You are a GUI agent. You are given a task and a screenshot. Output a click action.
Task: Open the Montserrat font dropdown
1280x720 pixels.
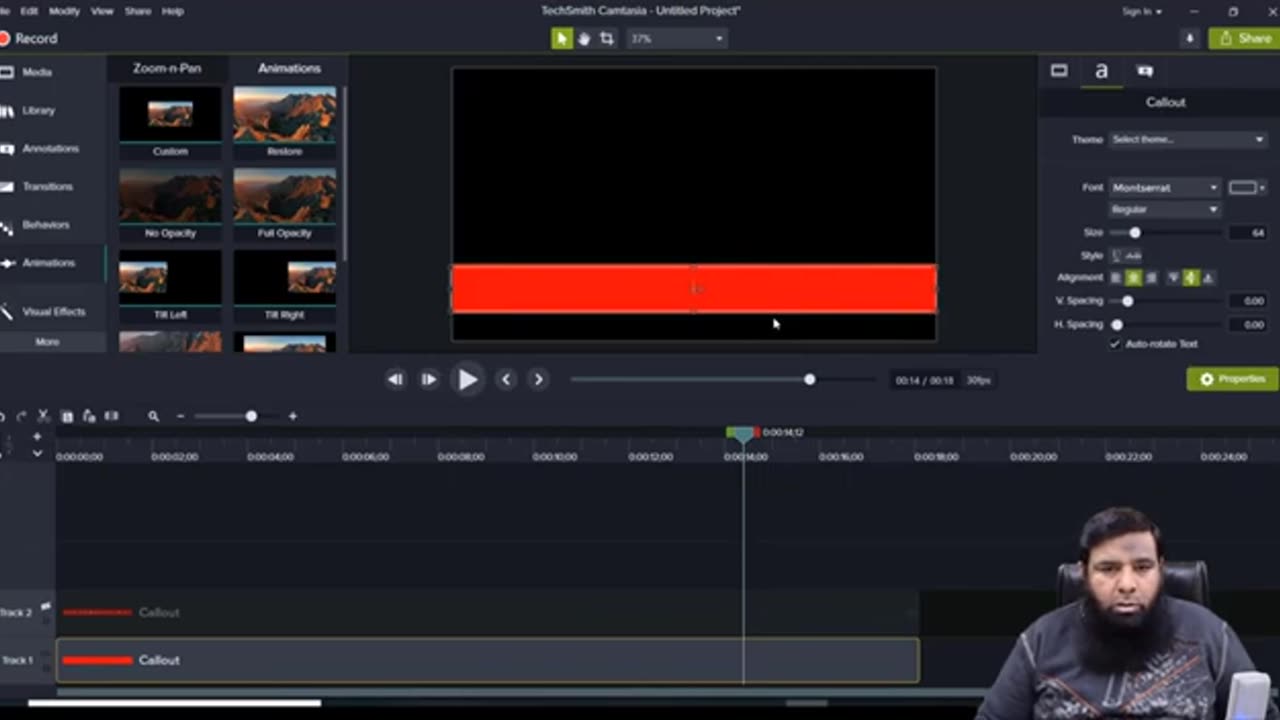click(1165, 187)
